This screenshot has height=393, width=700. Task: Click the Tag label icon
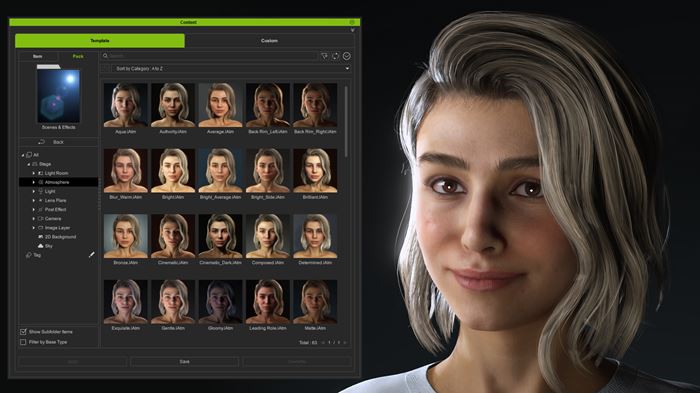[x=29, y=255]
